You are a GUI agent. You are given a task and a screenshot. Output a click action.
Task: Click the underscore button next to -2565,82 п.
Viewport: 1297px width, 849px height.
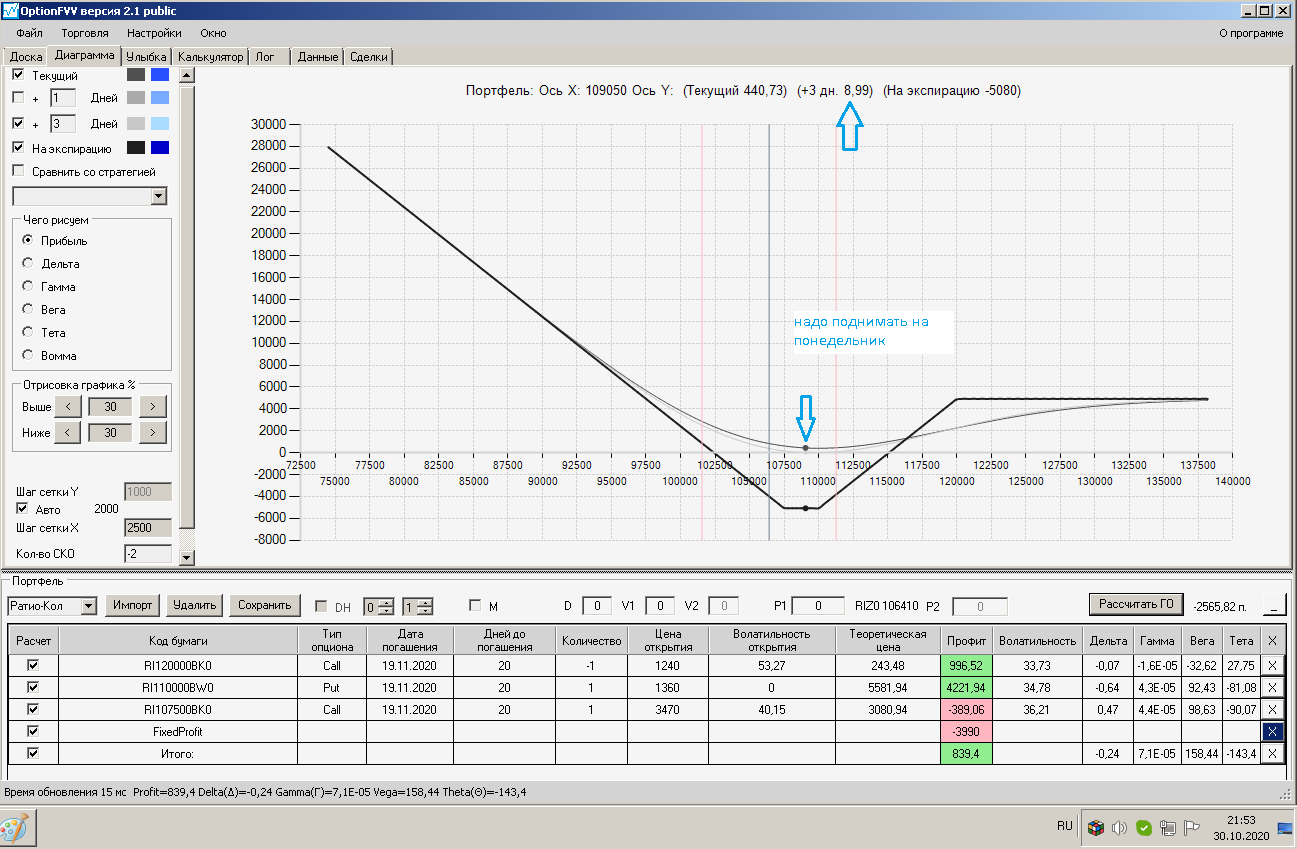tap(1273, 605)
